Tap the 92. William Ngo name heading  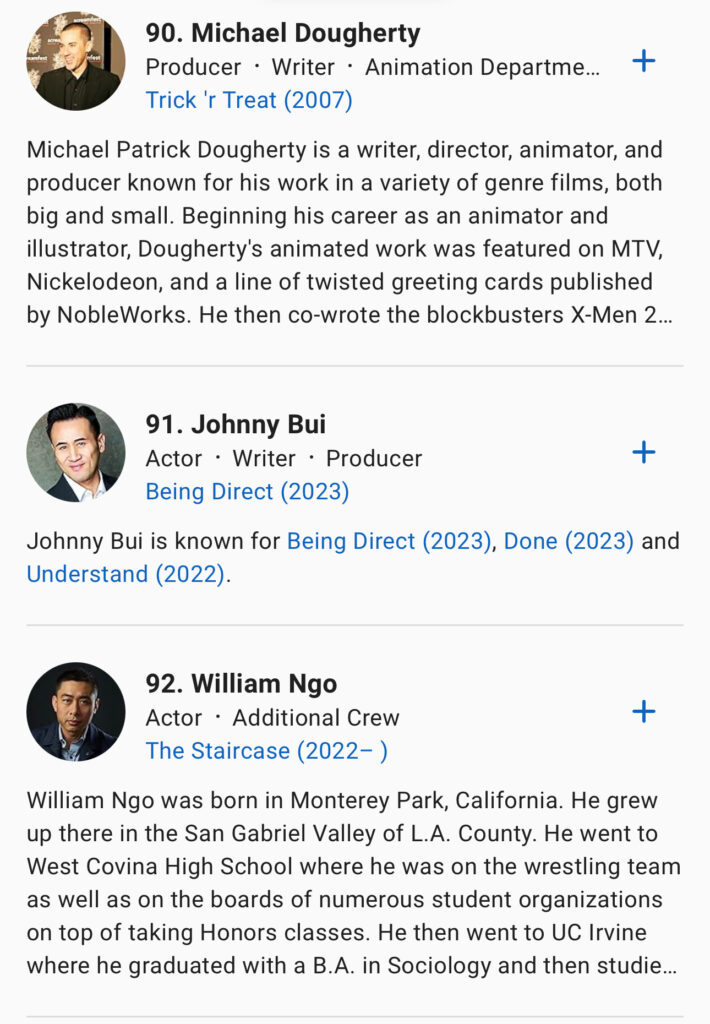(x=241, y=684)
